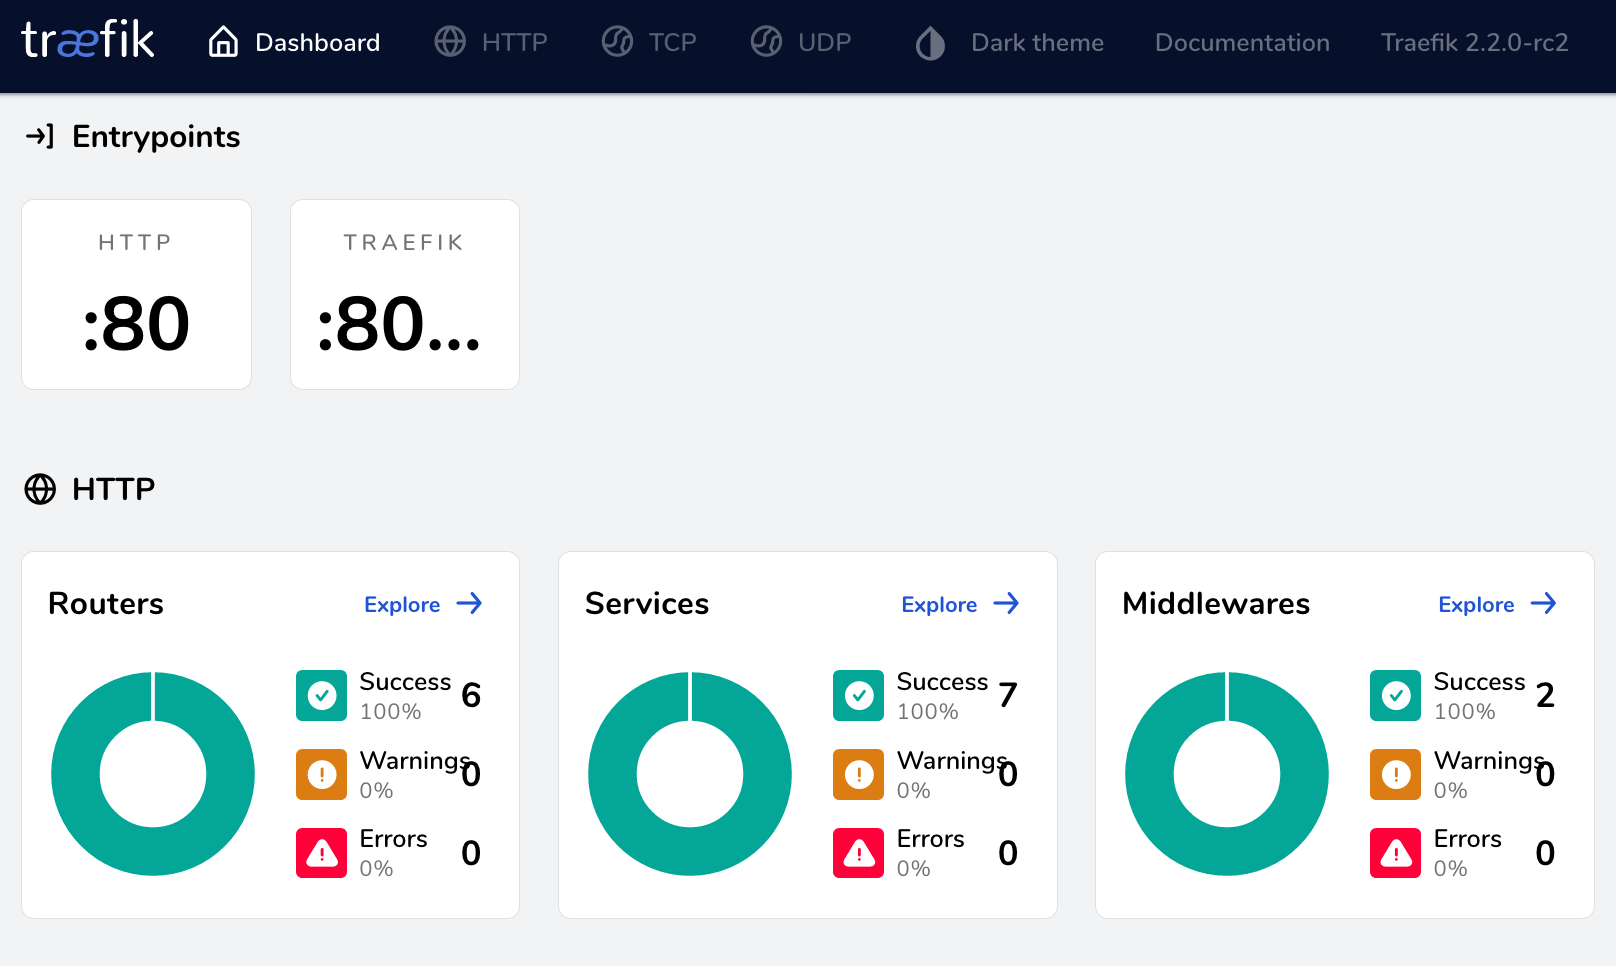Click the Middlewares success count 2
Screen dimensions: 1616x966
pyautogui.click(x=1545, y=695)
